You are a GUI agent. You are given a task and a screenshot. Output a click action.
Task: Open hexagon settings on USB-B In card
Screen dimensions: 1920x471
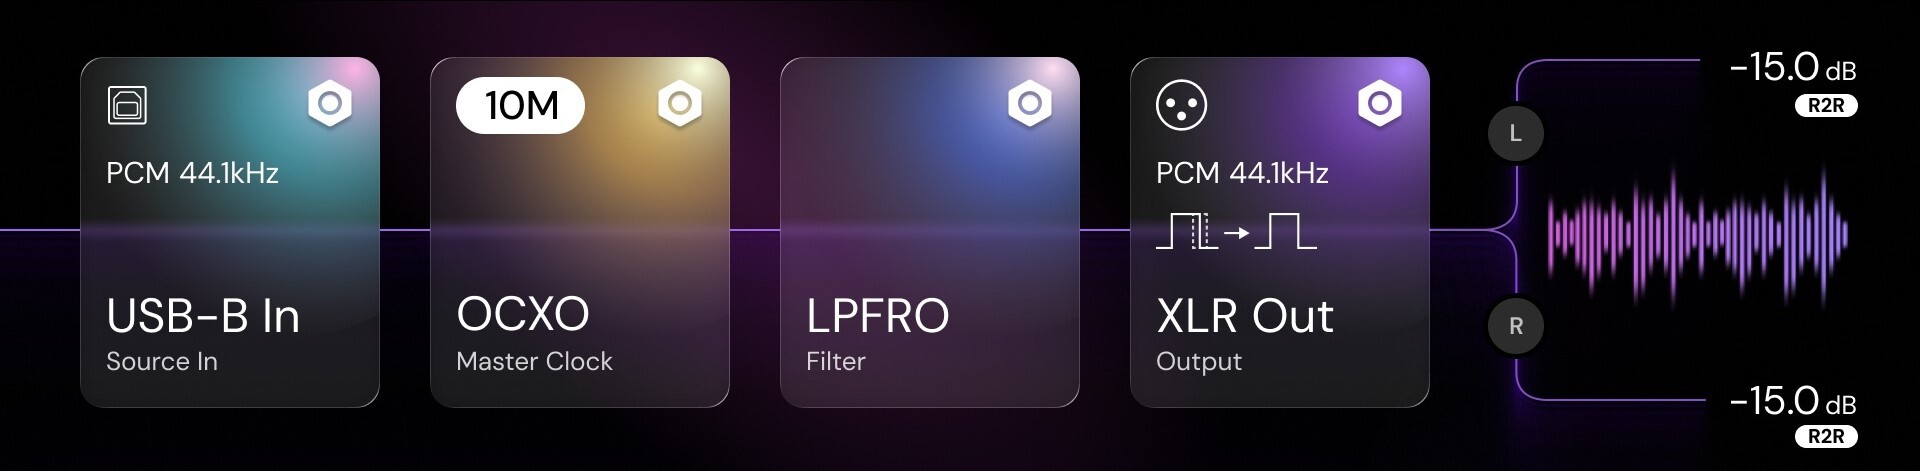pos(329,104)
